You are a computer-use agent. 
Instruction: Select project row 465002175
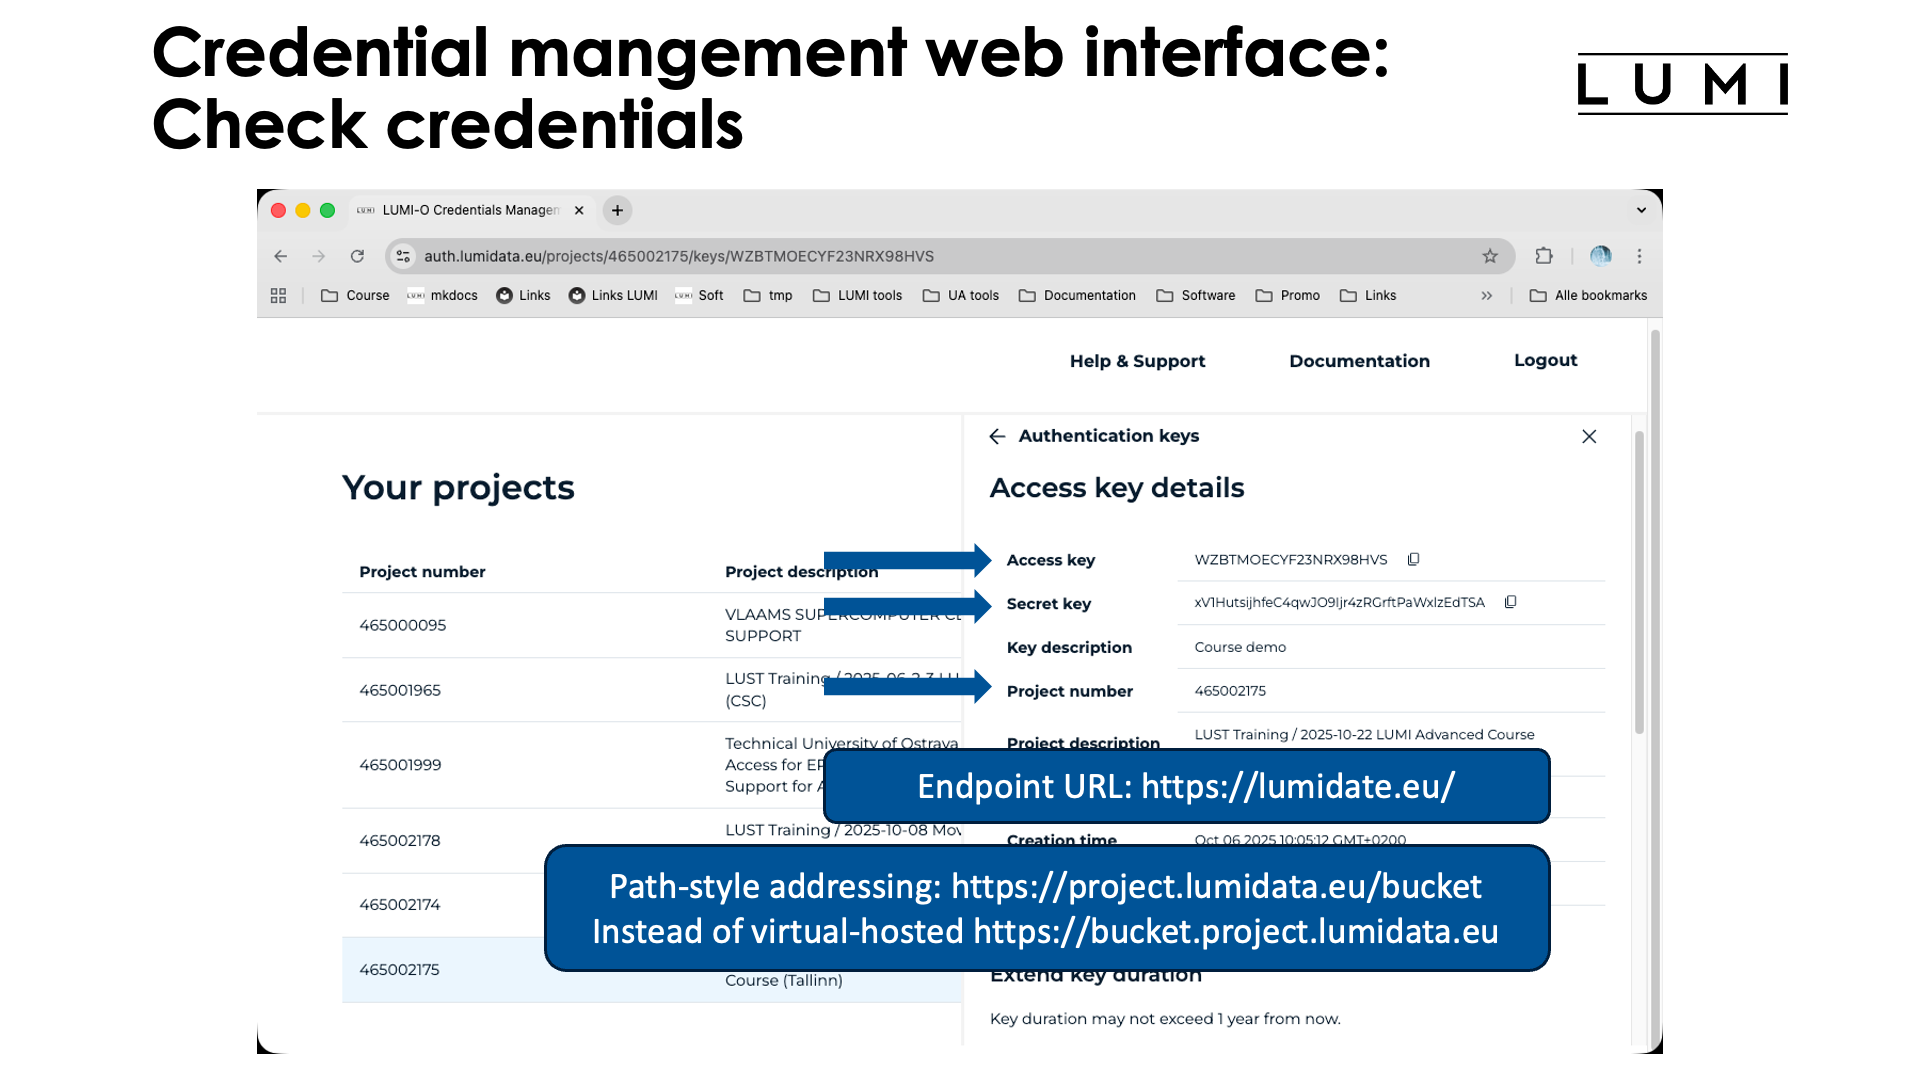click(x=399, y=969)
